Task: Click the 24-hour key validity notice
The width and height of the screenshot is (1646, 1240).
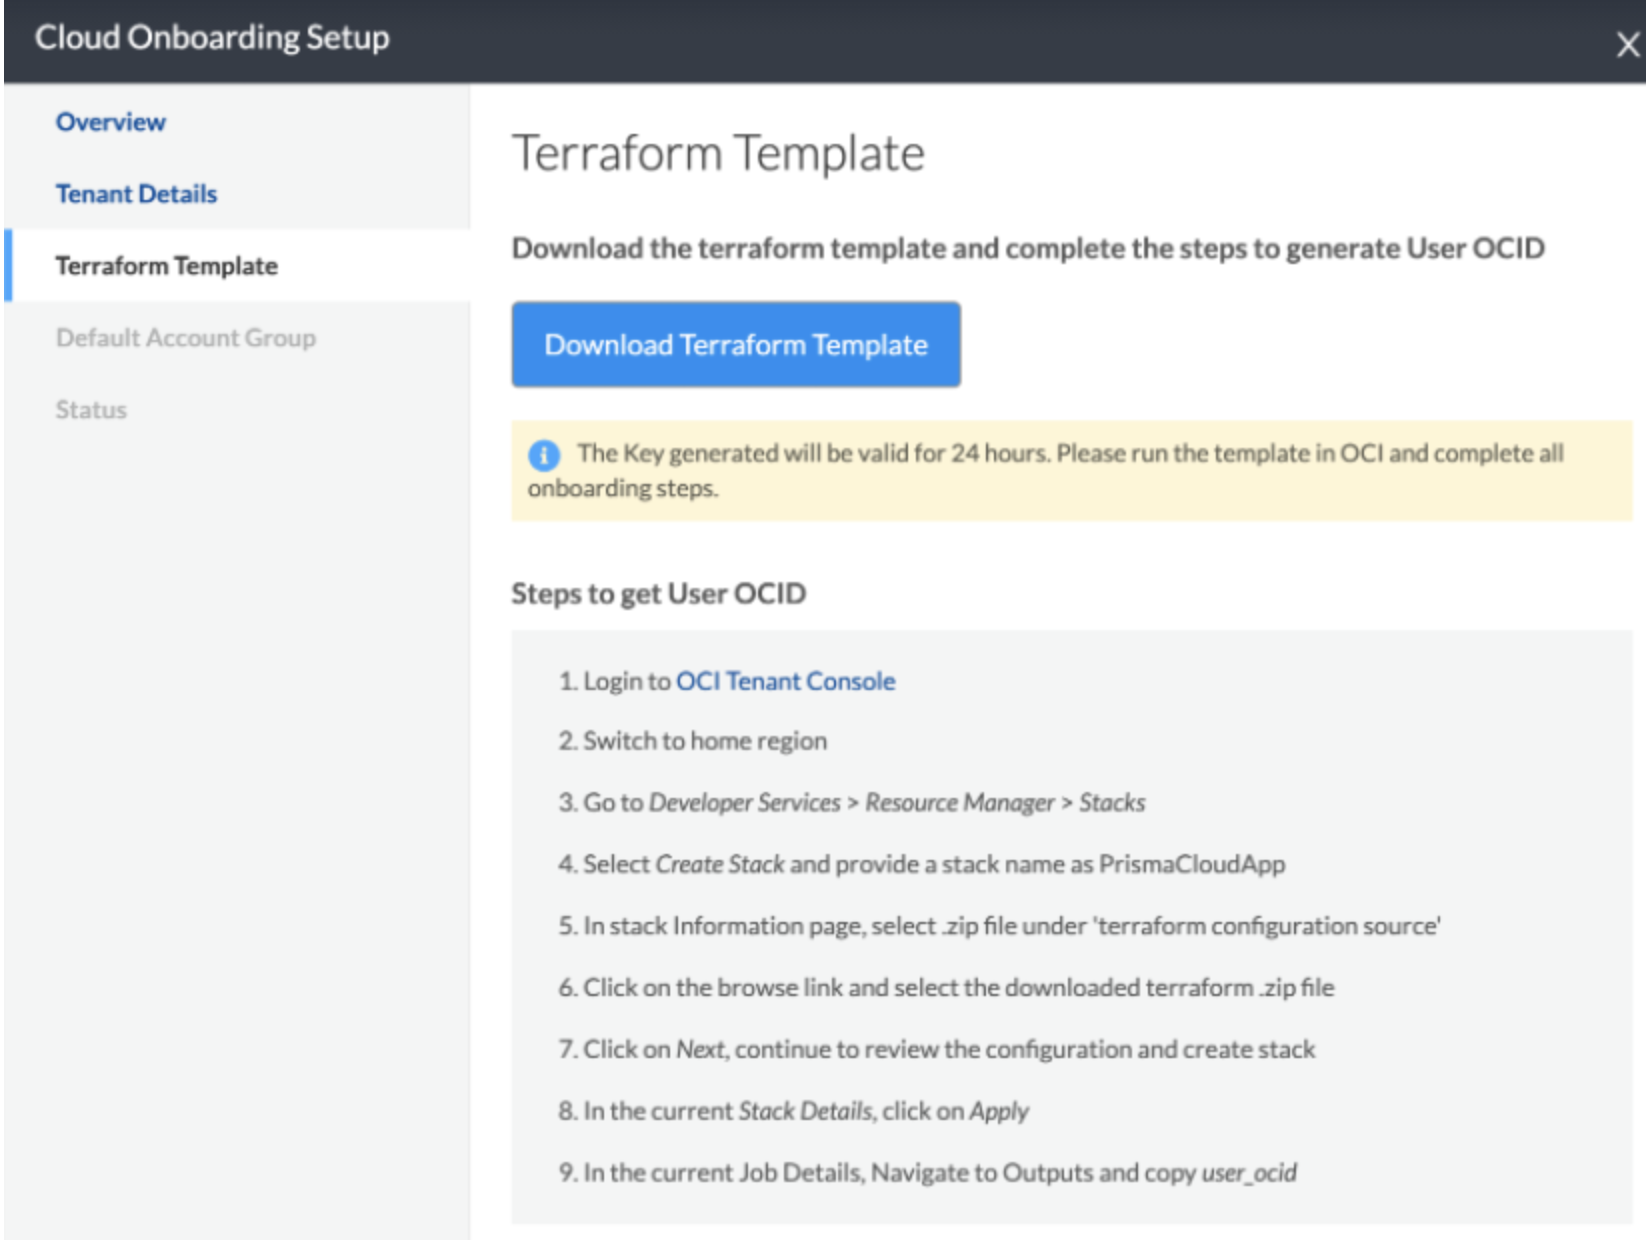Action: click(x=1070, y=470)
